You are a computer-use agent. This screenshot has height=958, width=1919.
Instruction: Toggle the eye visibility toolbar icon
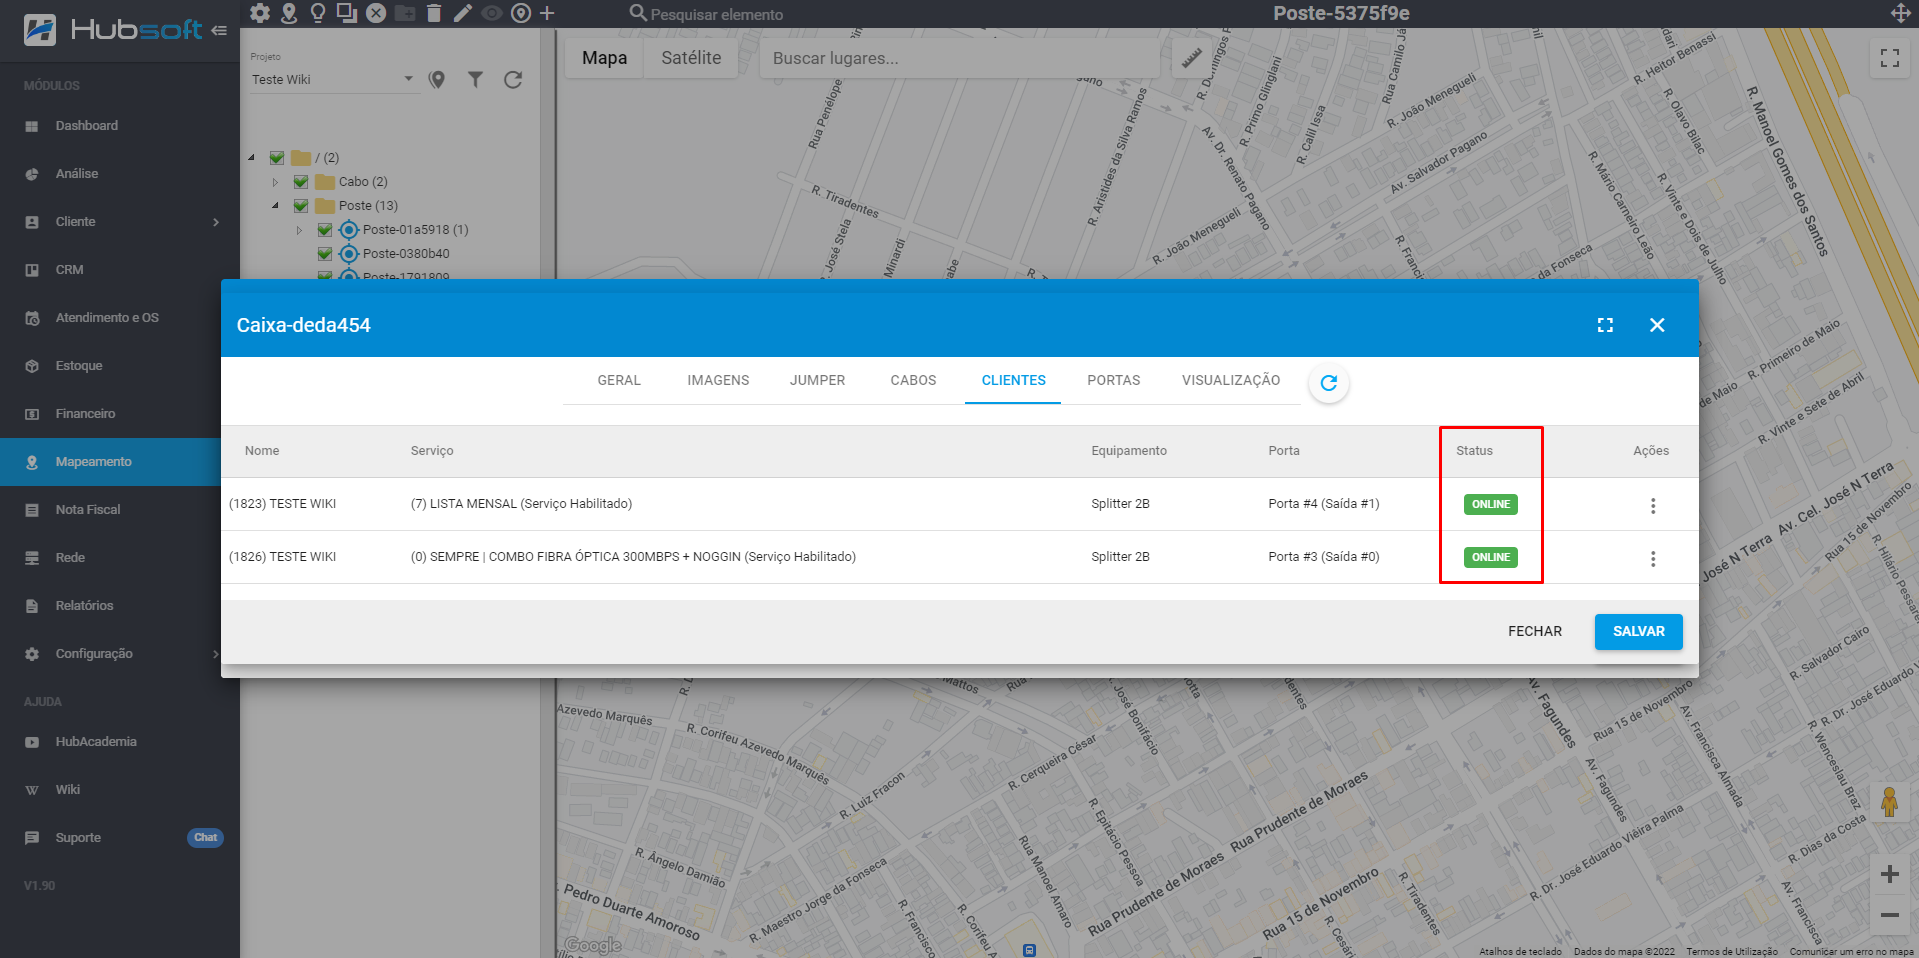[x=491, y=13]
